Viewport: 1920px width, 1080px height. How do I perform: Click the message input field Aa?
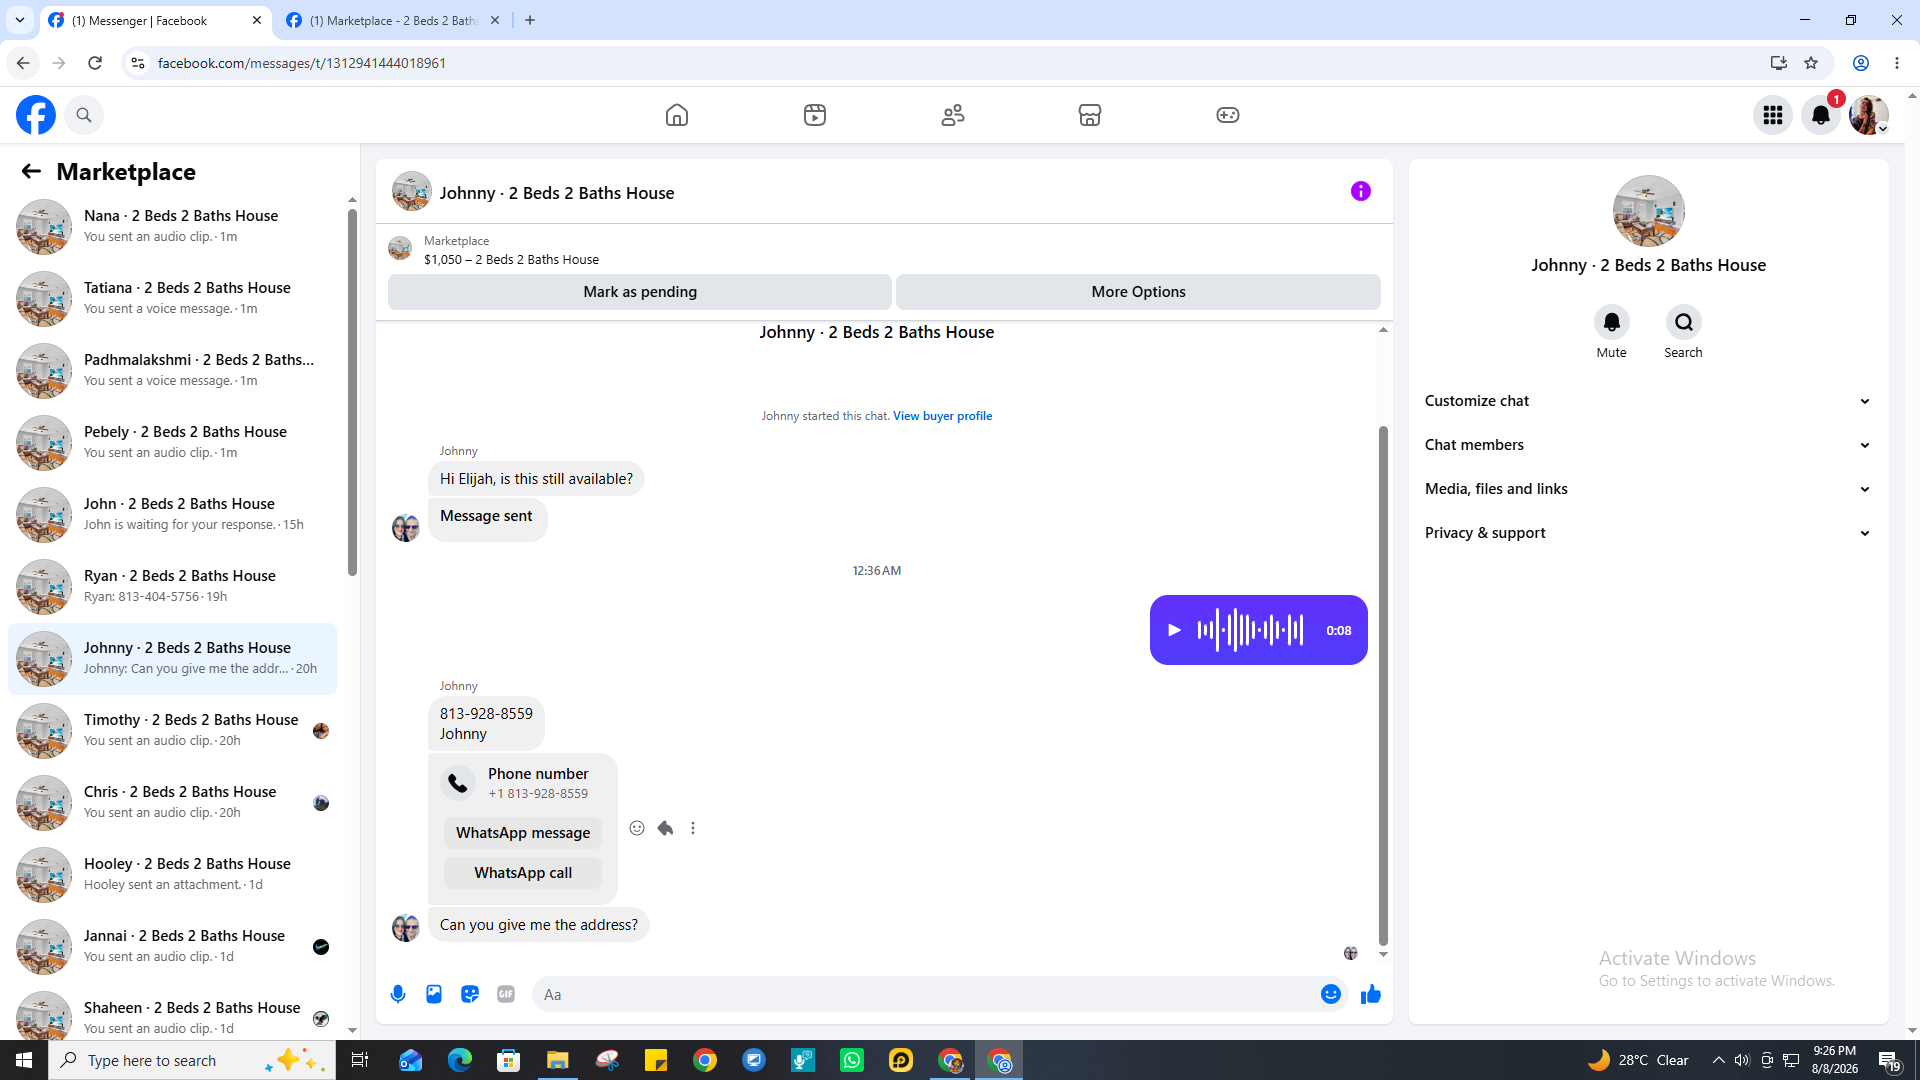[925, 994]
